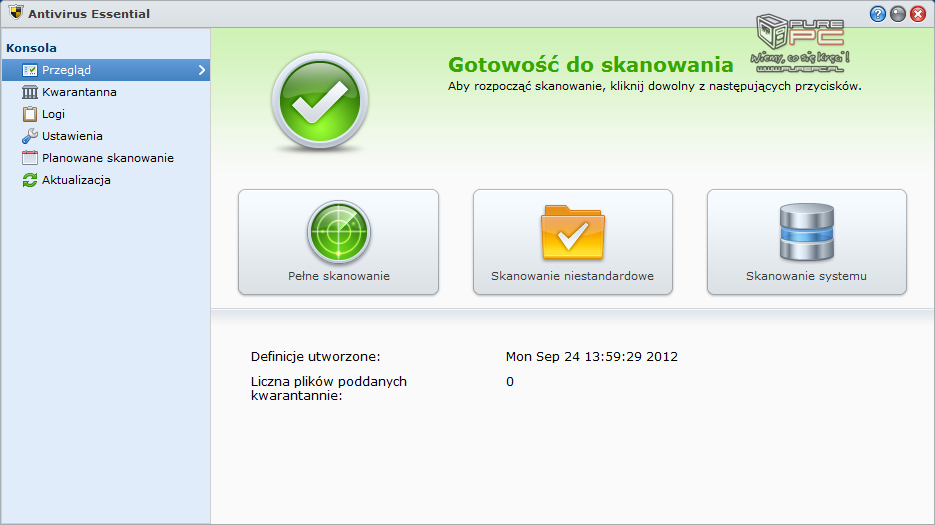Screen dimensions: 935x525
Task: Click the Logi clipboard icon
Action: coord(30,114)
